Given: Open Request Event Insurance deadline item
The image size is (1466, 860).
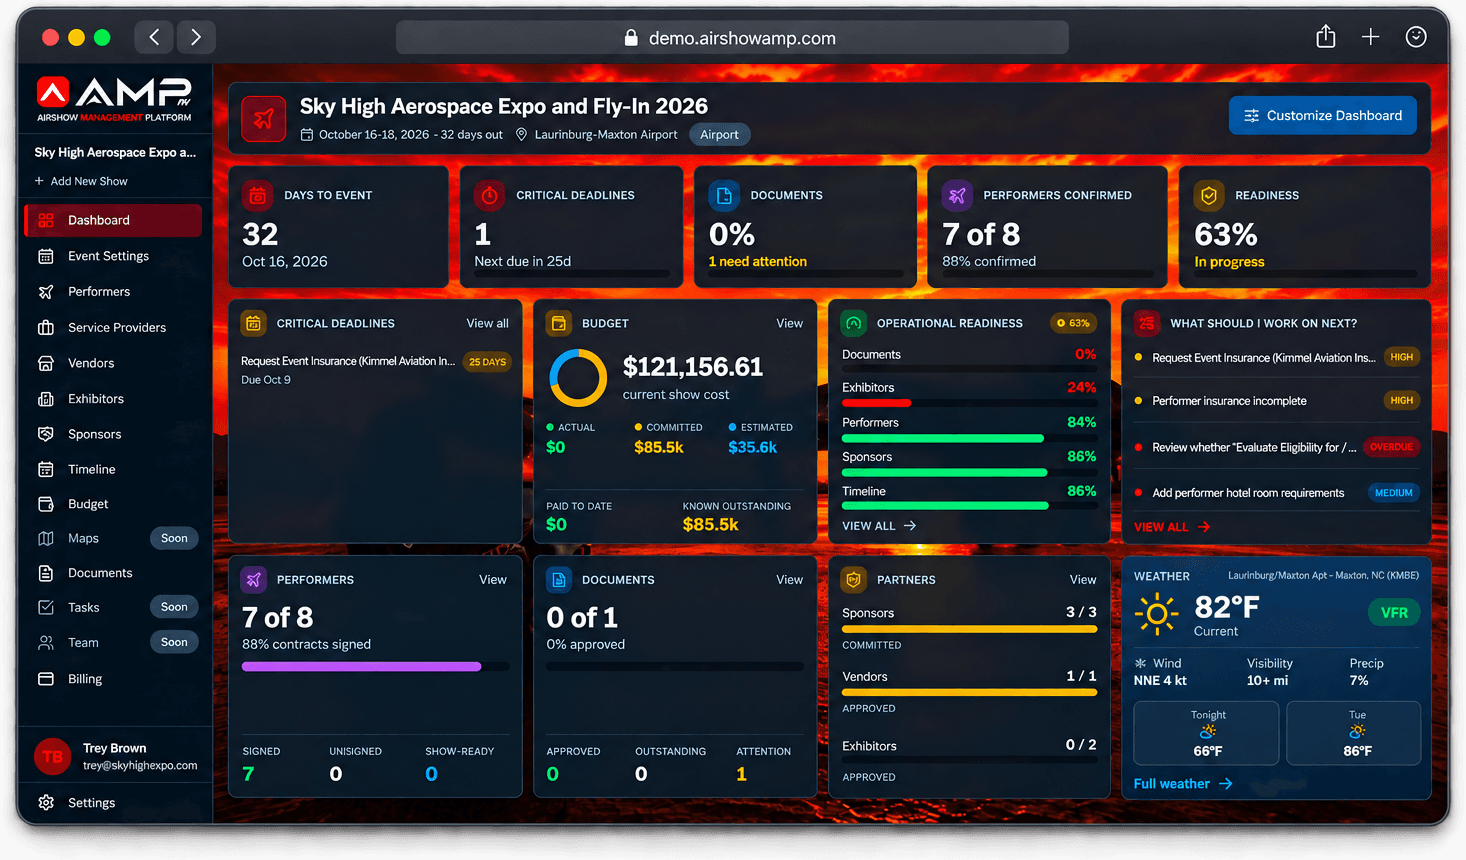Looking at the screenshot, I should pos(377,369).
